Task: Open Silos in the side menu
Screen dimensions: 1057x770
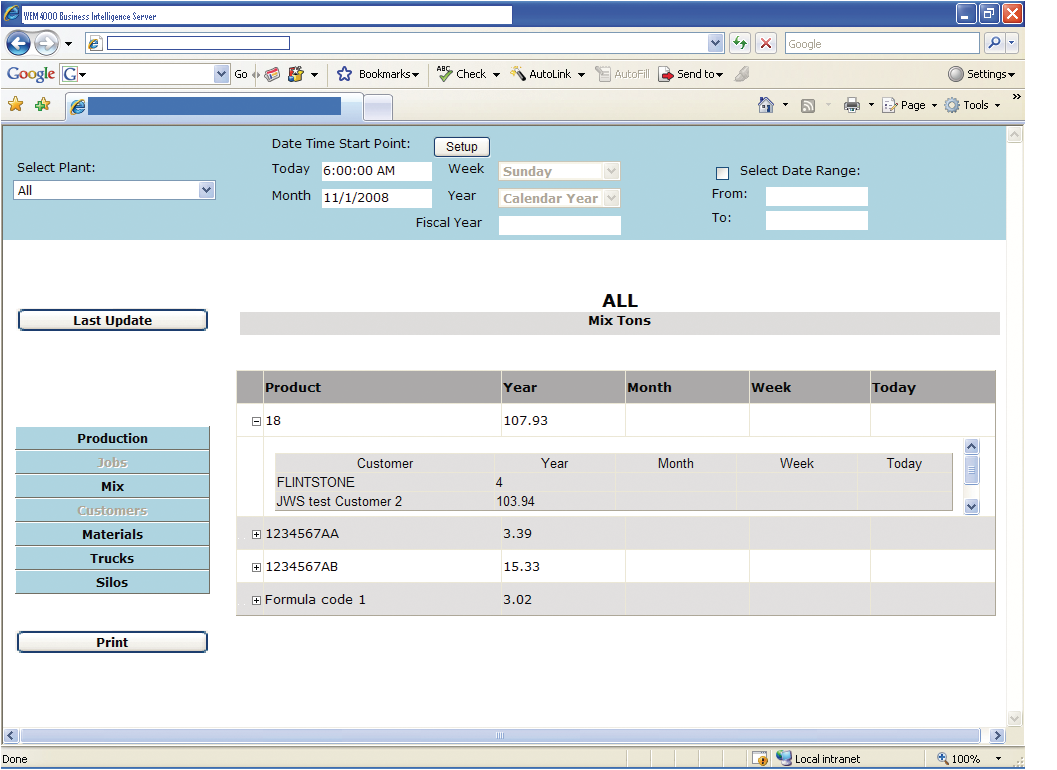Action: point(113,583)
